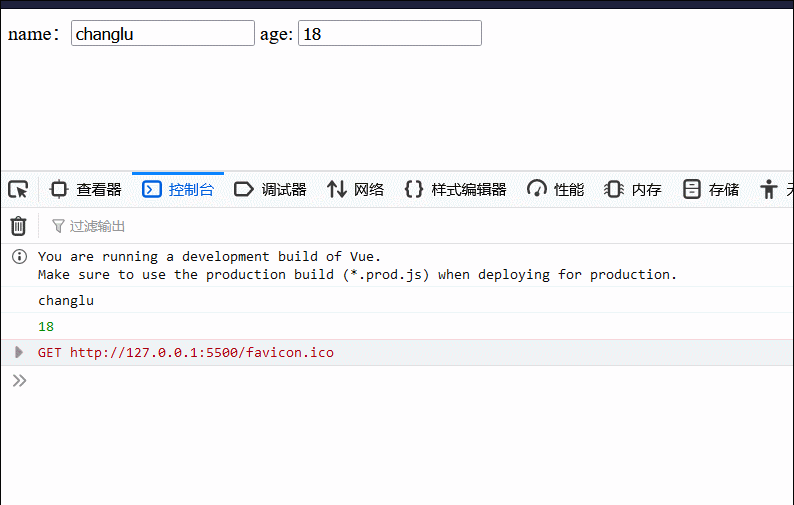
Task: Open the 内存 memory tab
Action: click(633, 190)
